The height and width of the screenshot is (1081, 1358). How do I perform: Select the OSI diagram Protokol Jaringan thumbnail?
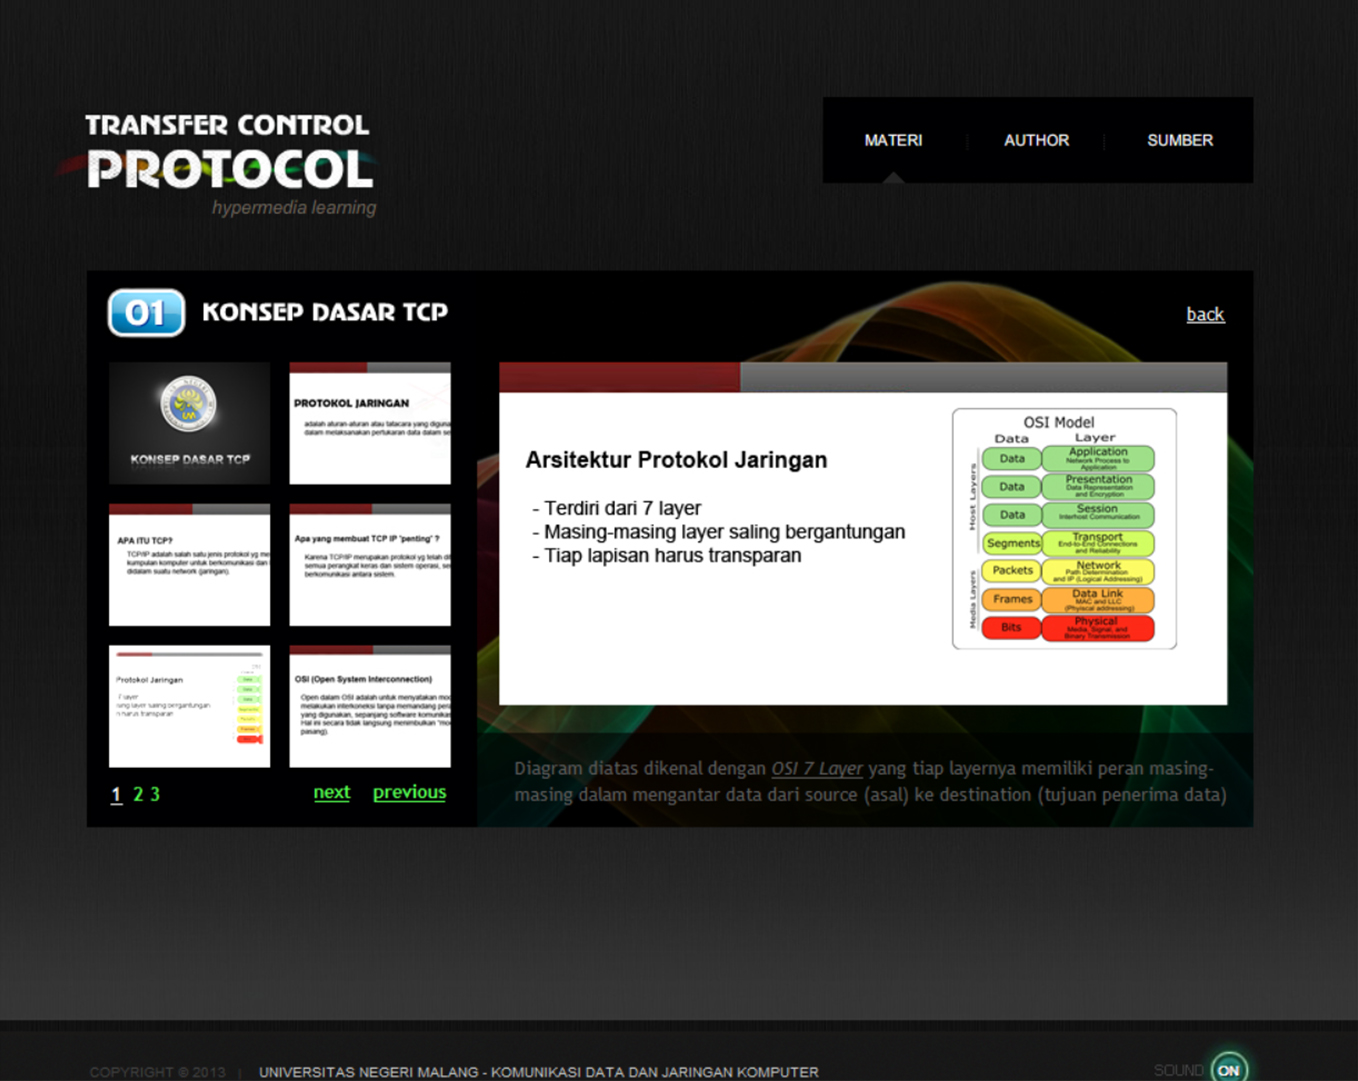pyautogui.click(x=189, y=706)
